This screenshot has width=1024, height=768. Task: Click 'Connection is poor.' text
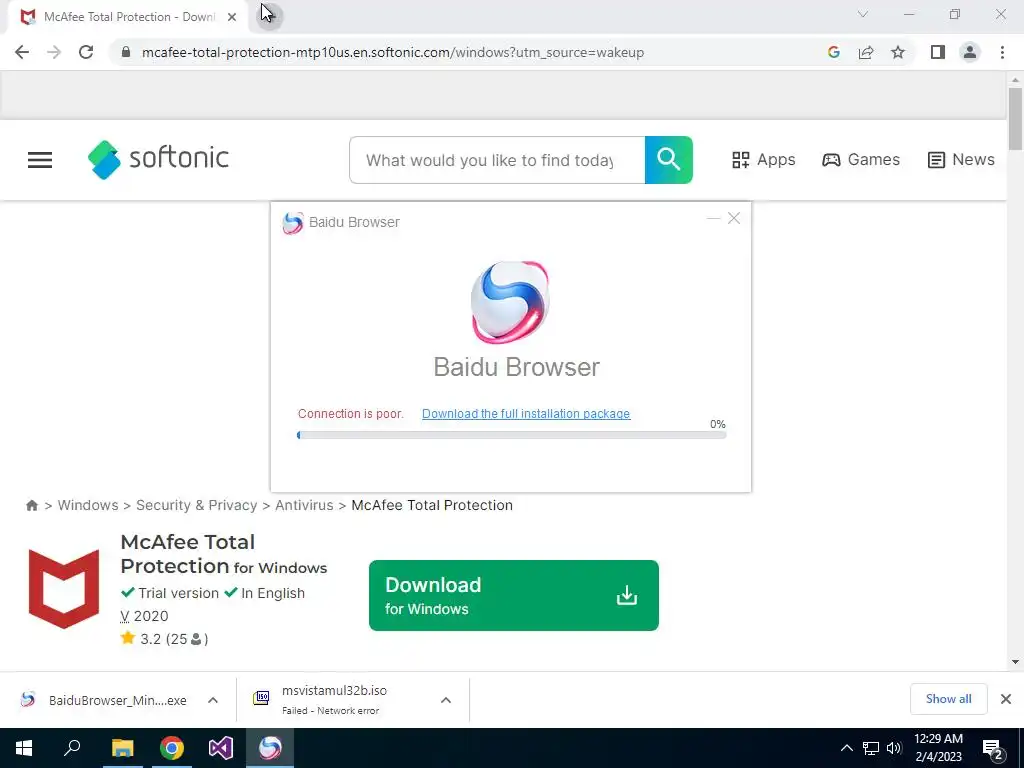[x=351, y=414]
